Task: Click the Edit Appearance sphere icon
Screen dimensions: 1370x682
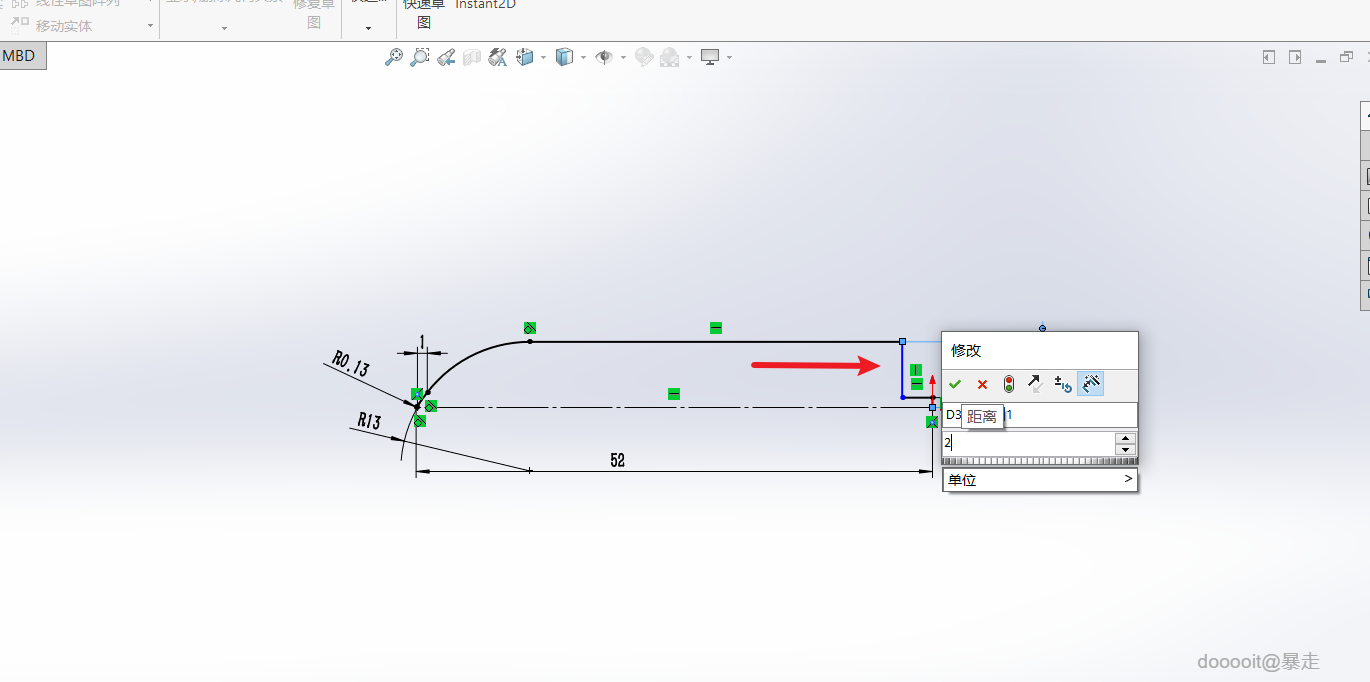Action: click(x=643, y=57)
